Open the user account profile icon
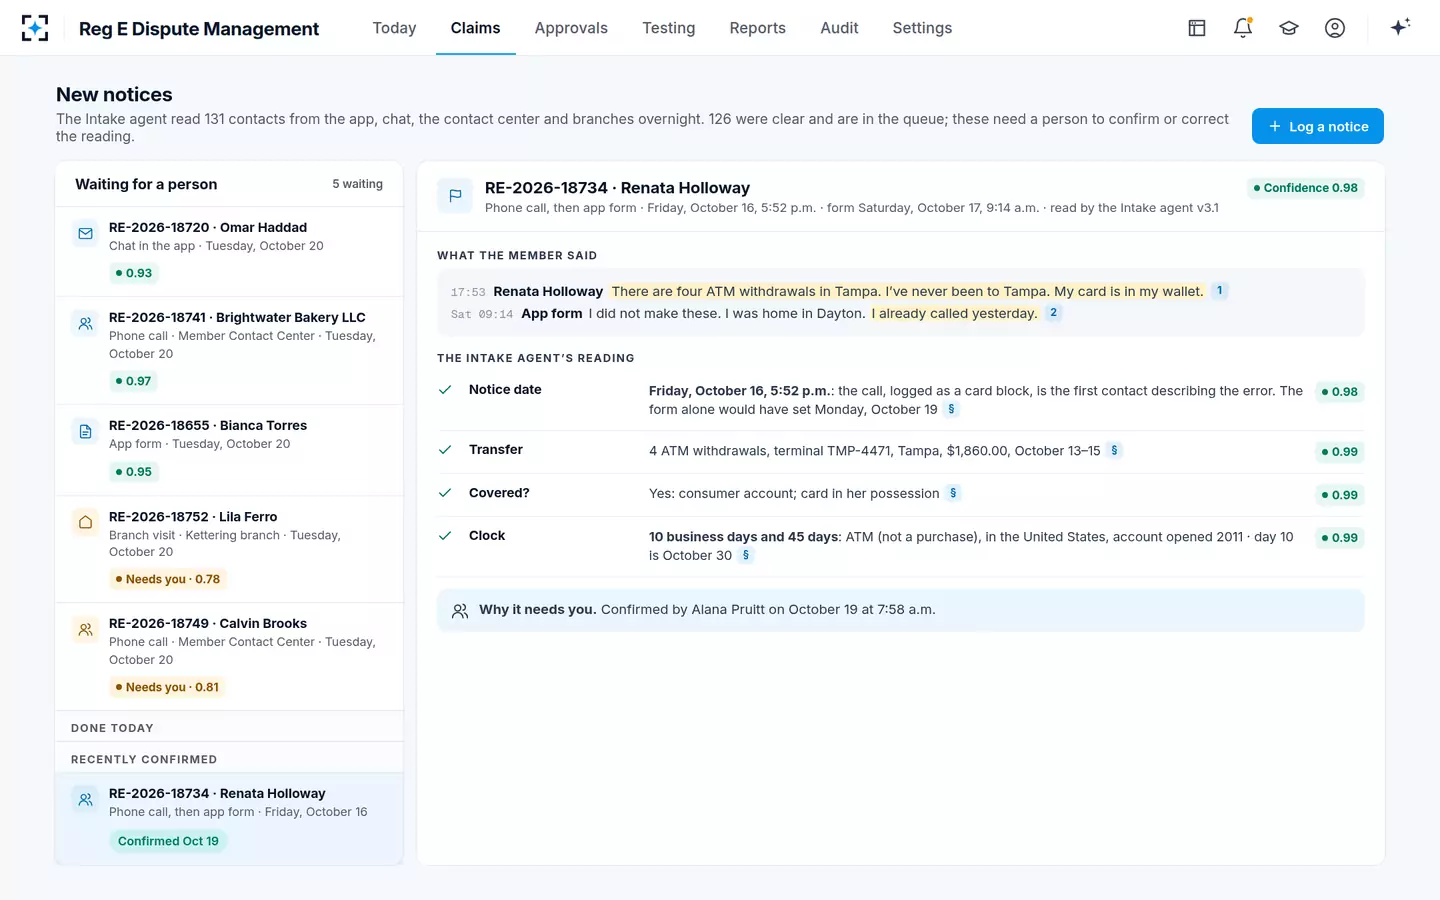 (x=1335, y=28)
